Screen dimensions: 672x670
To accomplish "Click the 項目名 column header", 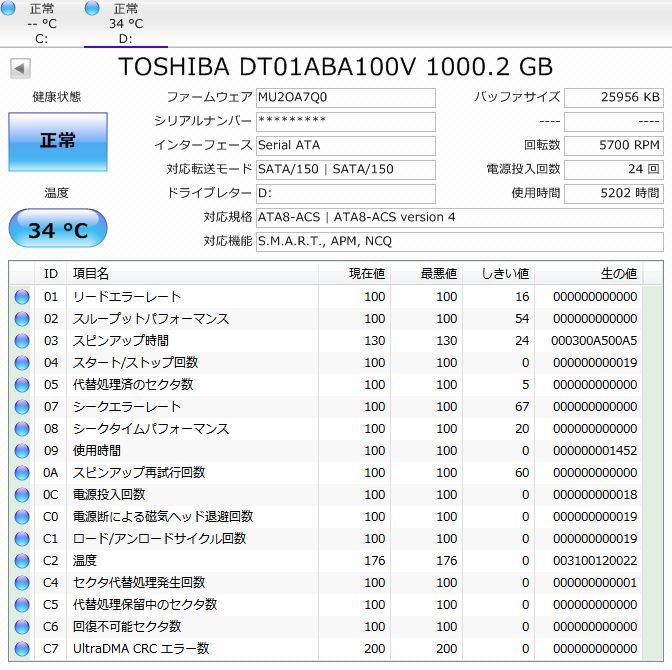I will (x=190, y=273).
